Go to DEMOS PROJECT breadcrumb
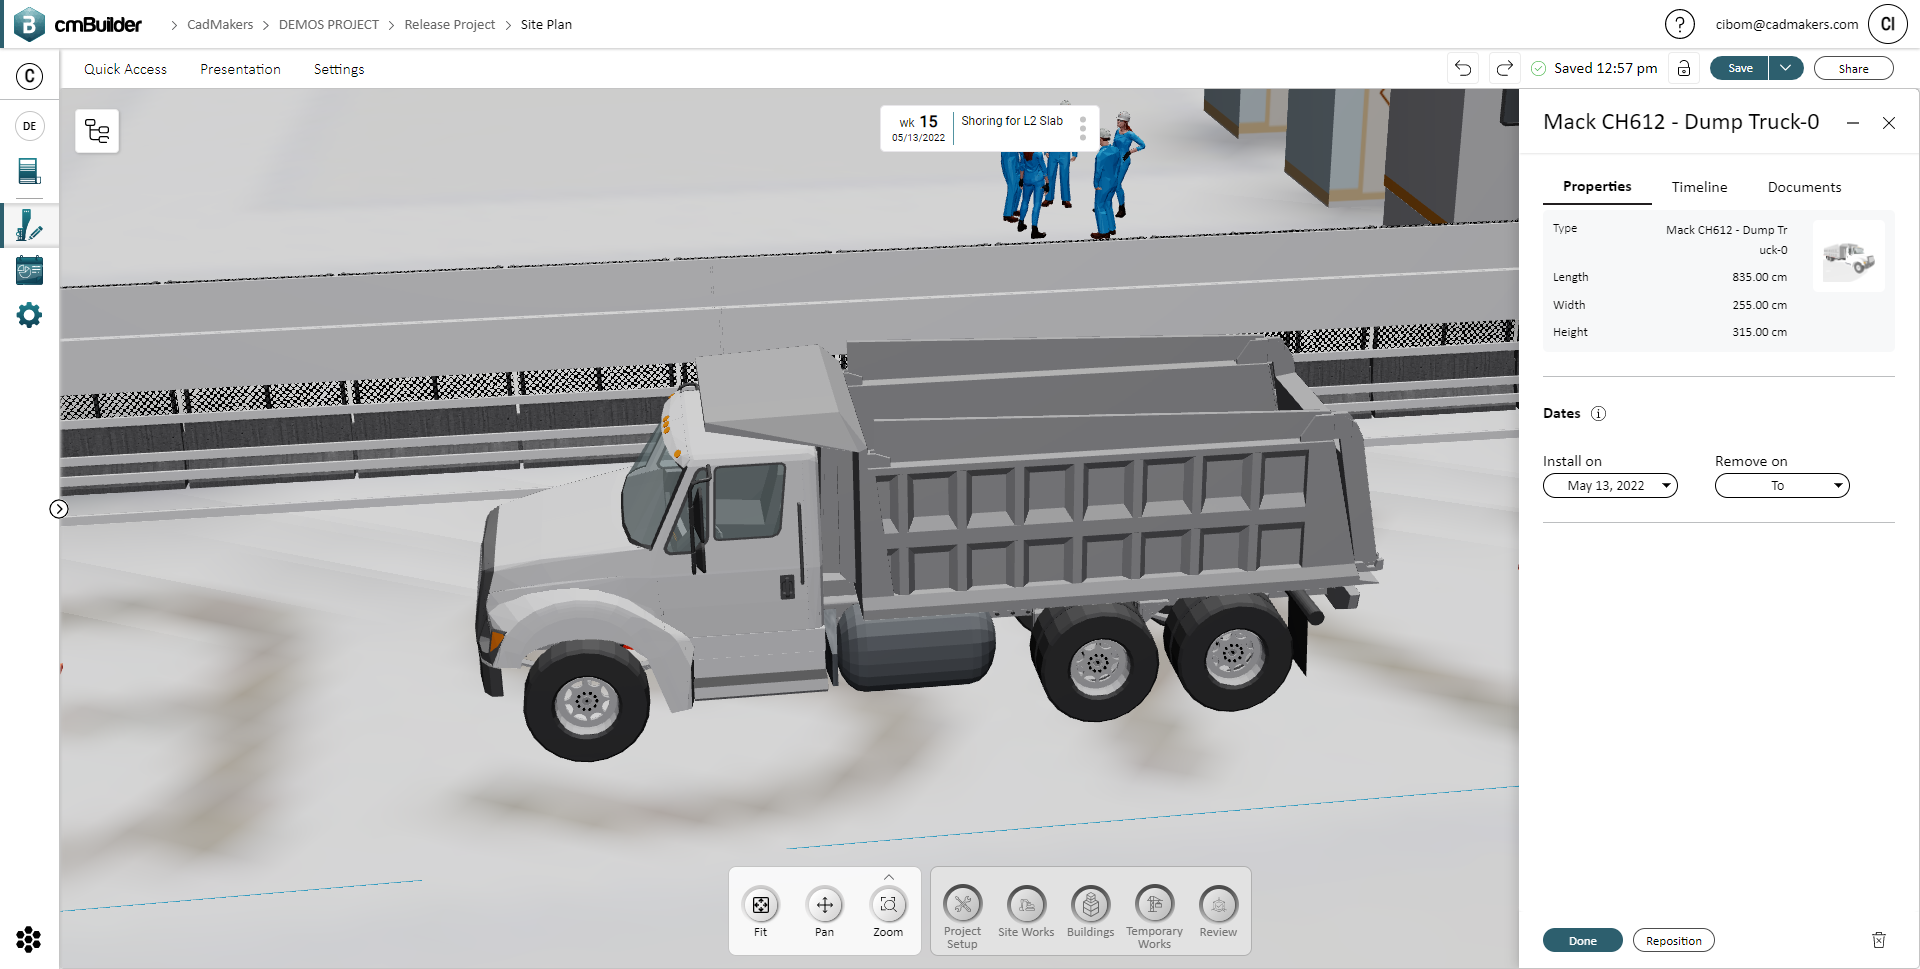1920x969 pixels. click(x=328, y=24)
